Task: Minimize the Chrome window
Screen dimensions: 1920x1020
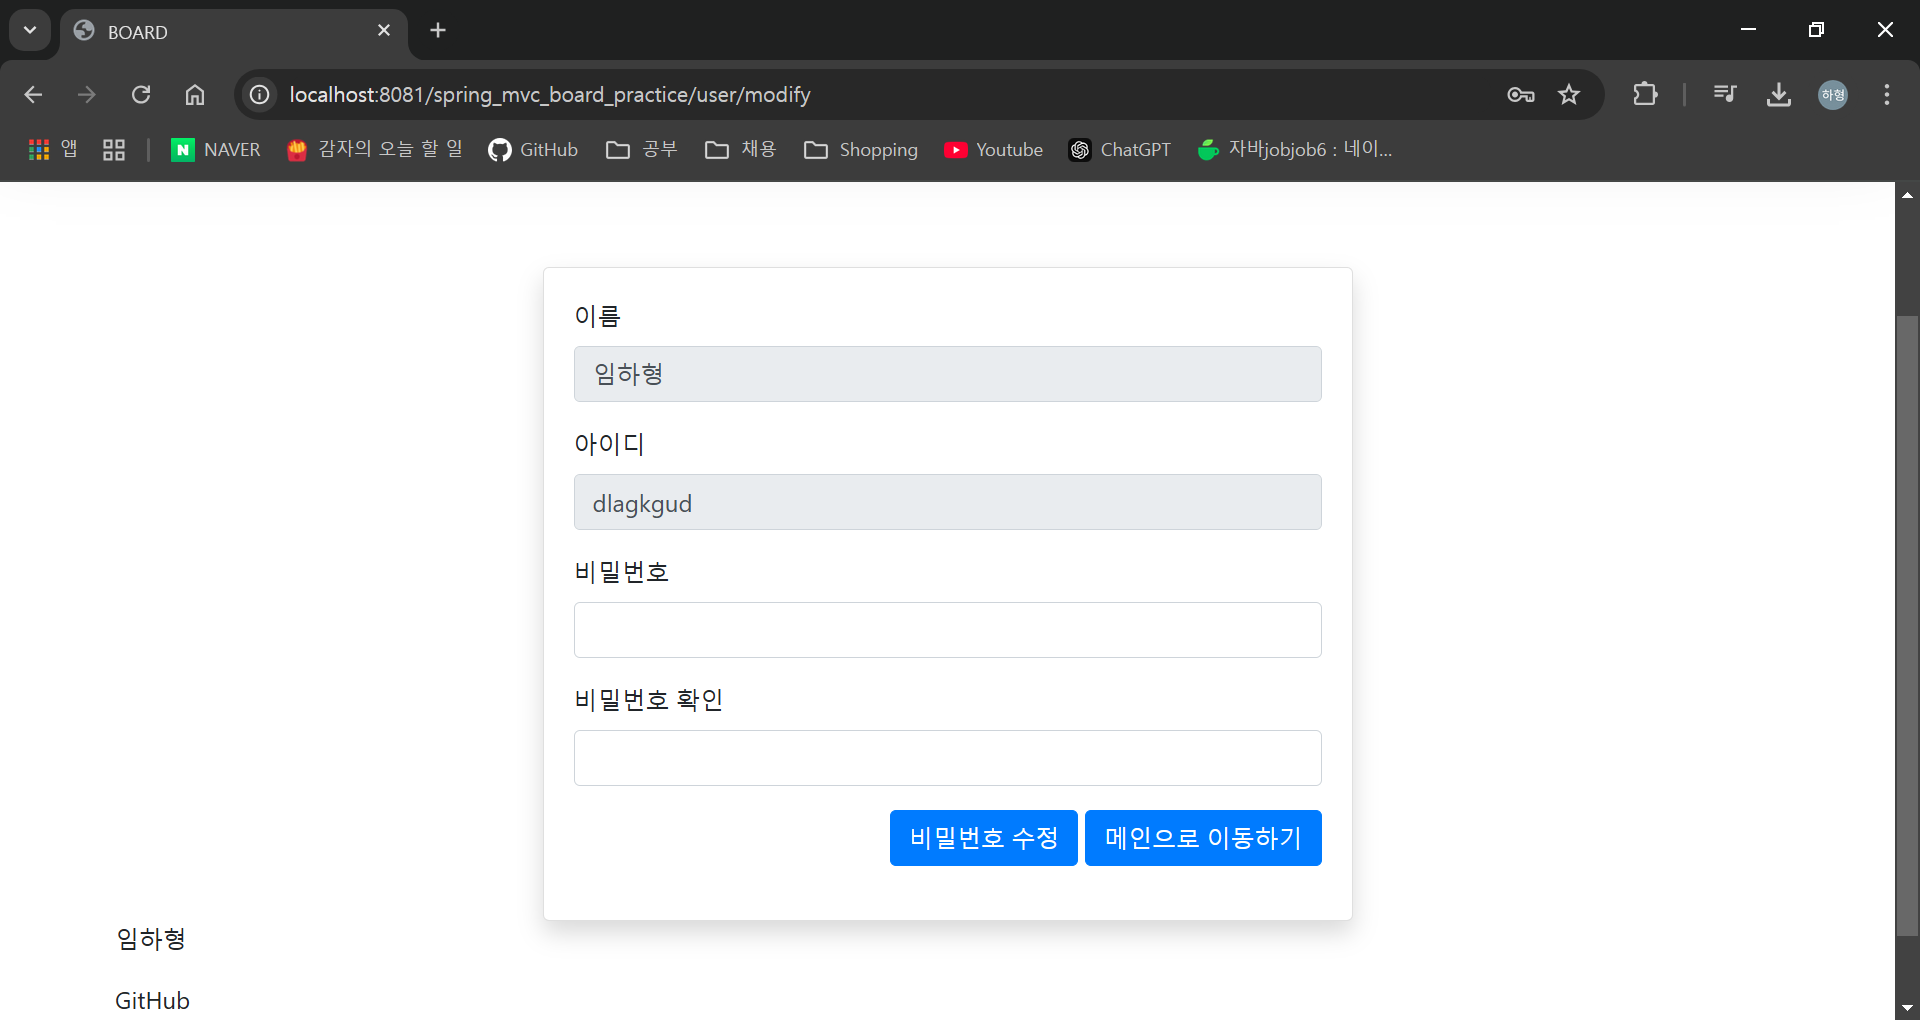Action: point(1748,30)
